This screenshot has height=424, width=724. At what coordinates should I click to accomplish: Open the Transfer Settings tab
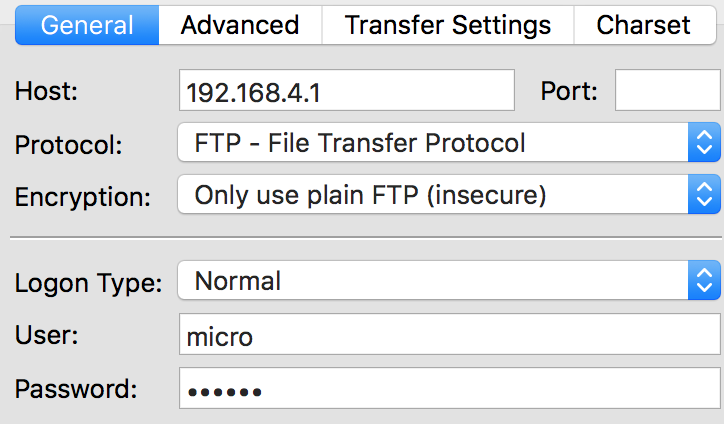click(x=447, y=25)
